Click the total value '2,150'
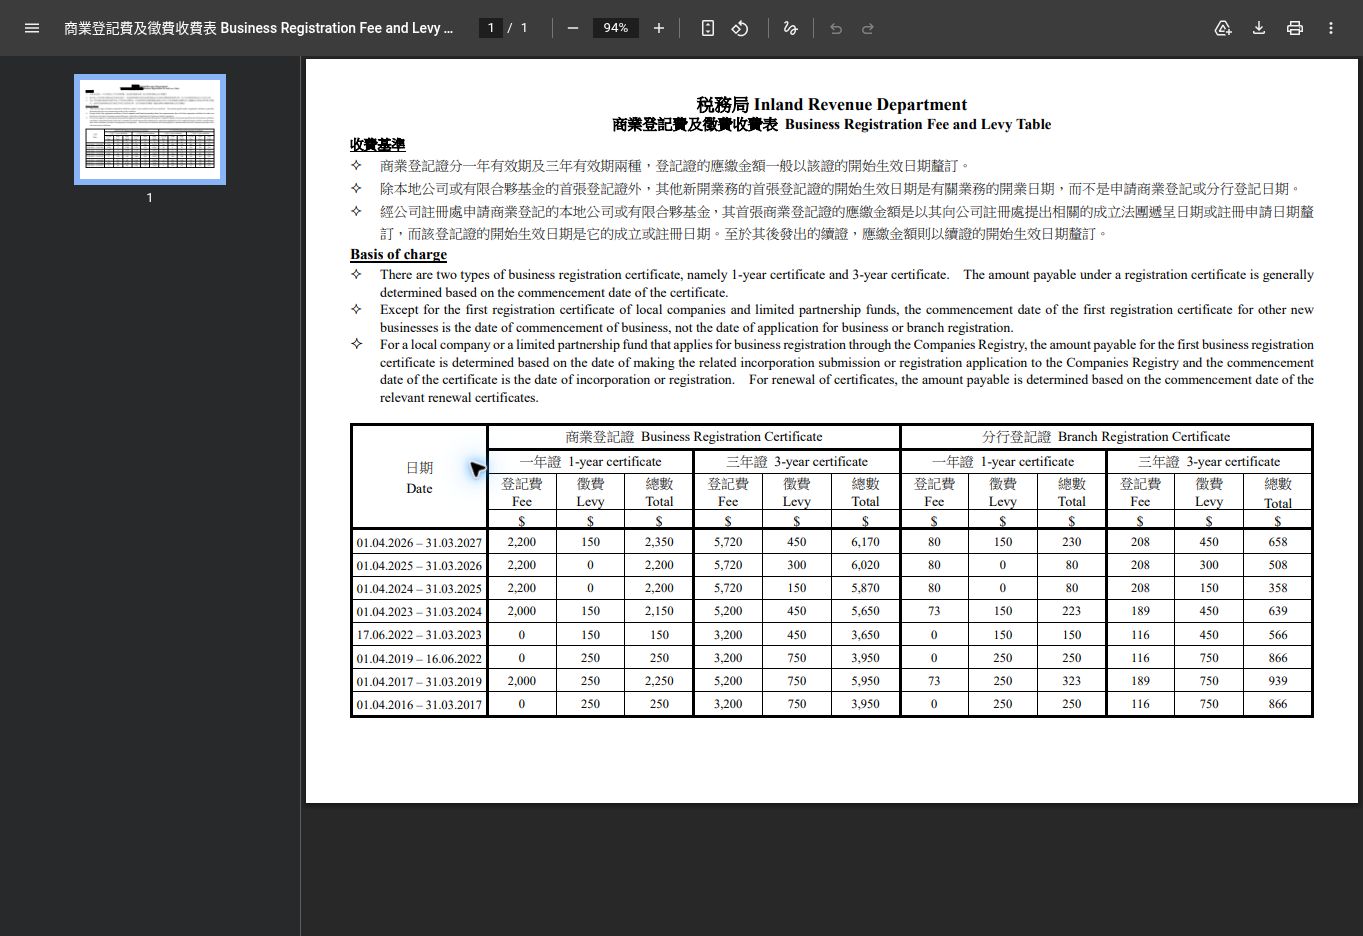The height and width of the screenshot is (936, 1363). click(659, 611)
